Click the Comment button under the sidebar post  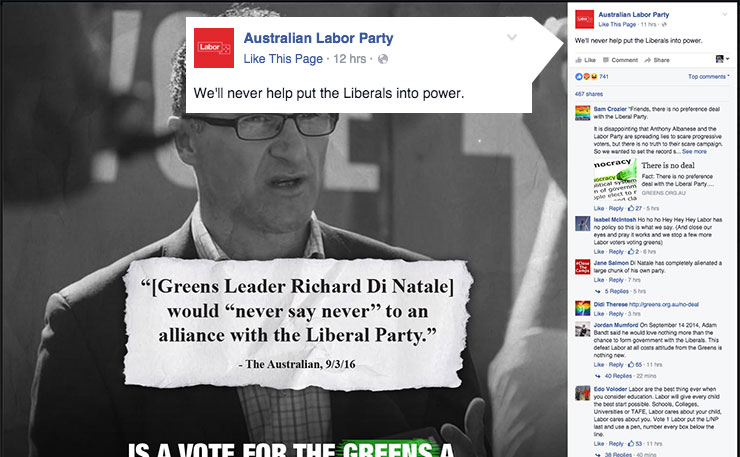(x=620, y=60)
